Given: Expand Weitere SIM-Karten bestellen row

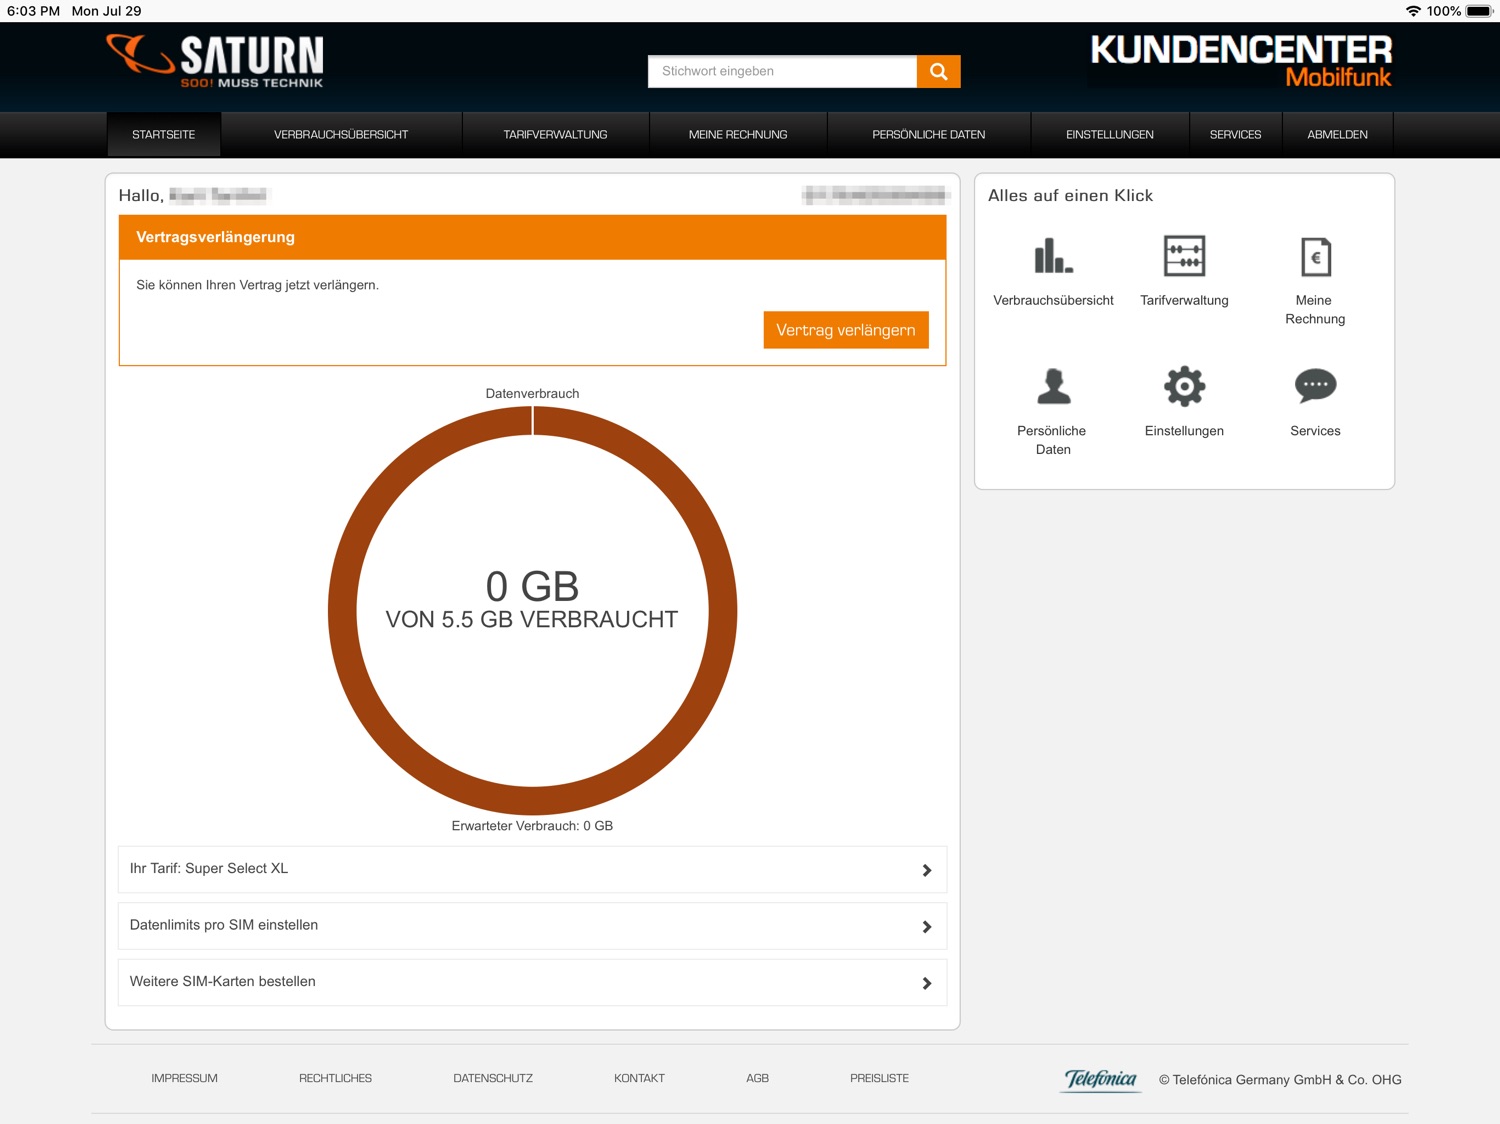Looking at the screenshot, I should point(532,982).
